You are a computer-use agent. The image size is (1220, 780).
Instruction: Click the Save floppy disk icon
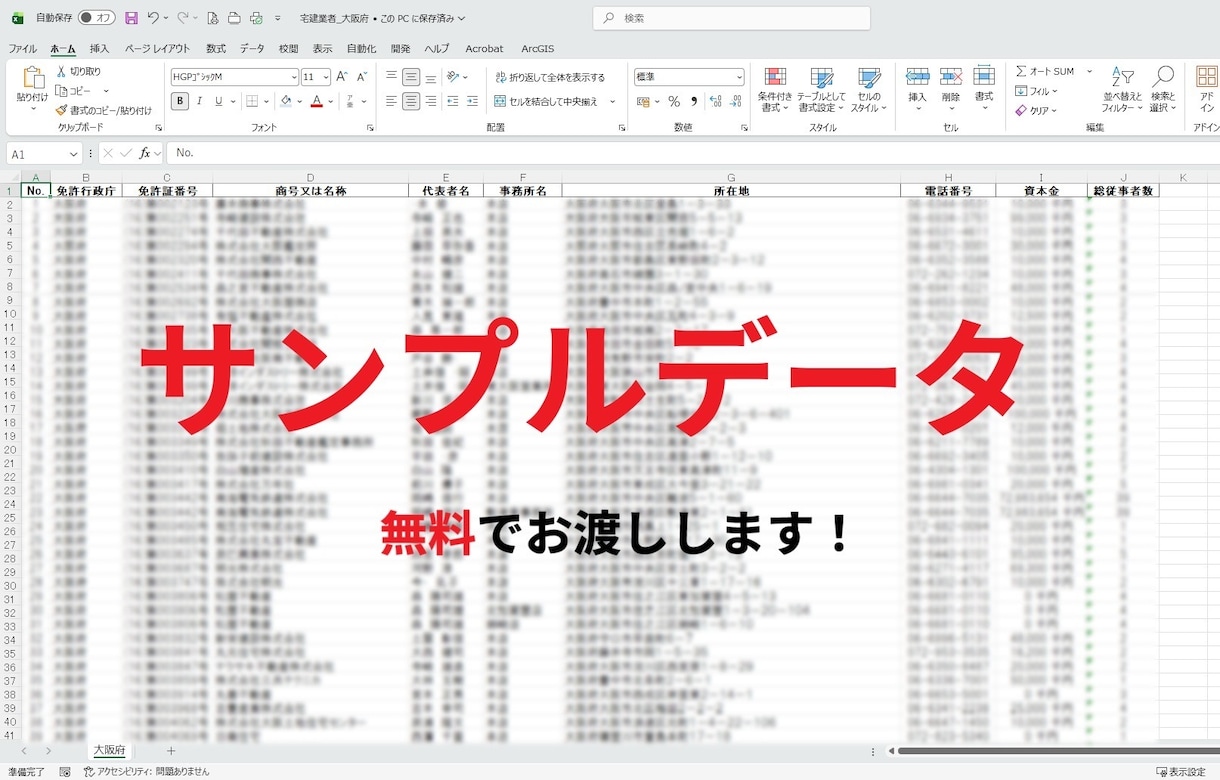tap(131, 18)
